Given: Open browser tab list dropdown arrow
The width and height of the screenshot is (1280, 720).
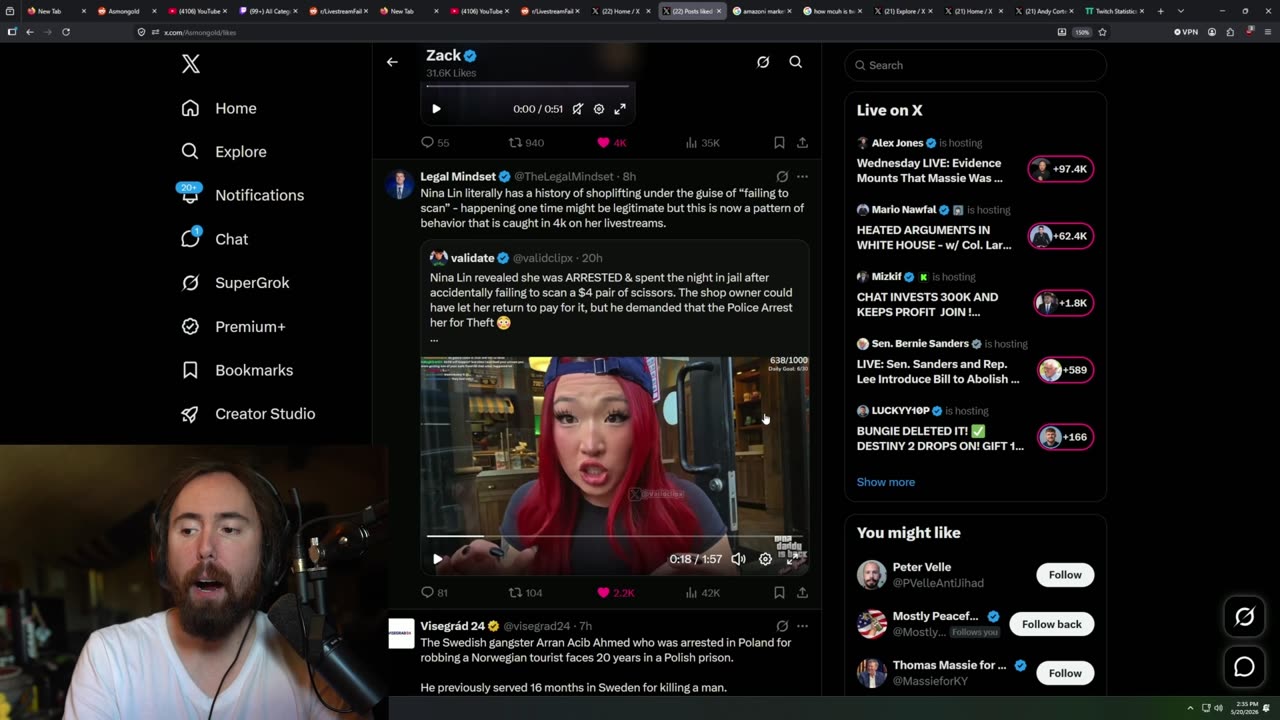Looking at the screenshot, I should click(x=1181, y=11).
